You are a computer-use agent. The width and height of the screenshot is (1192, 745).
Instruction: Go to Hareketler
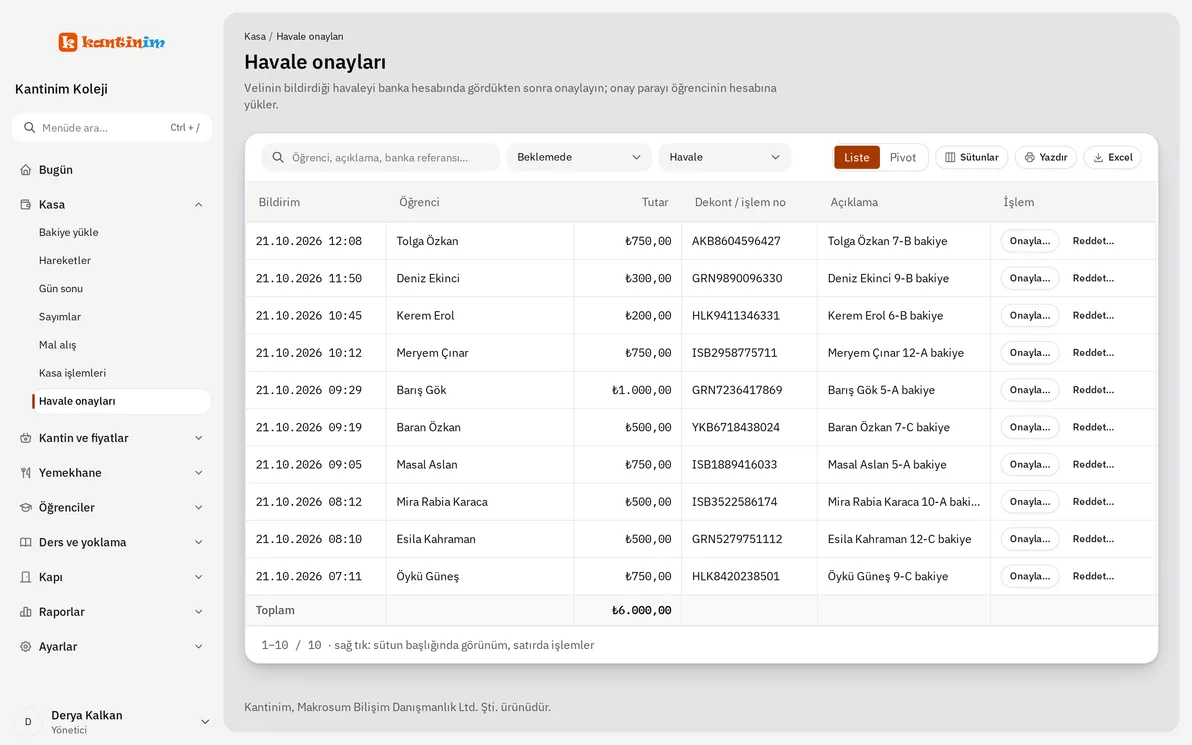[x=65, y=261]
